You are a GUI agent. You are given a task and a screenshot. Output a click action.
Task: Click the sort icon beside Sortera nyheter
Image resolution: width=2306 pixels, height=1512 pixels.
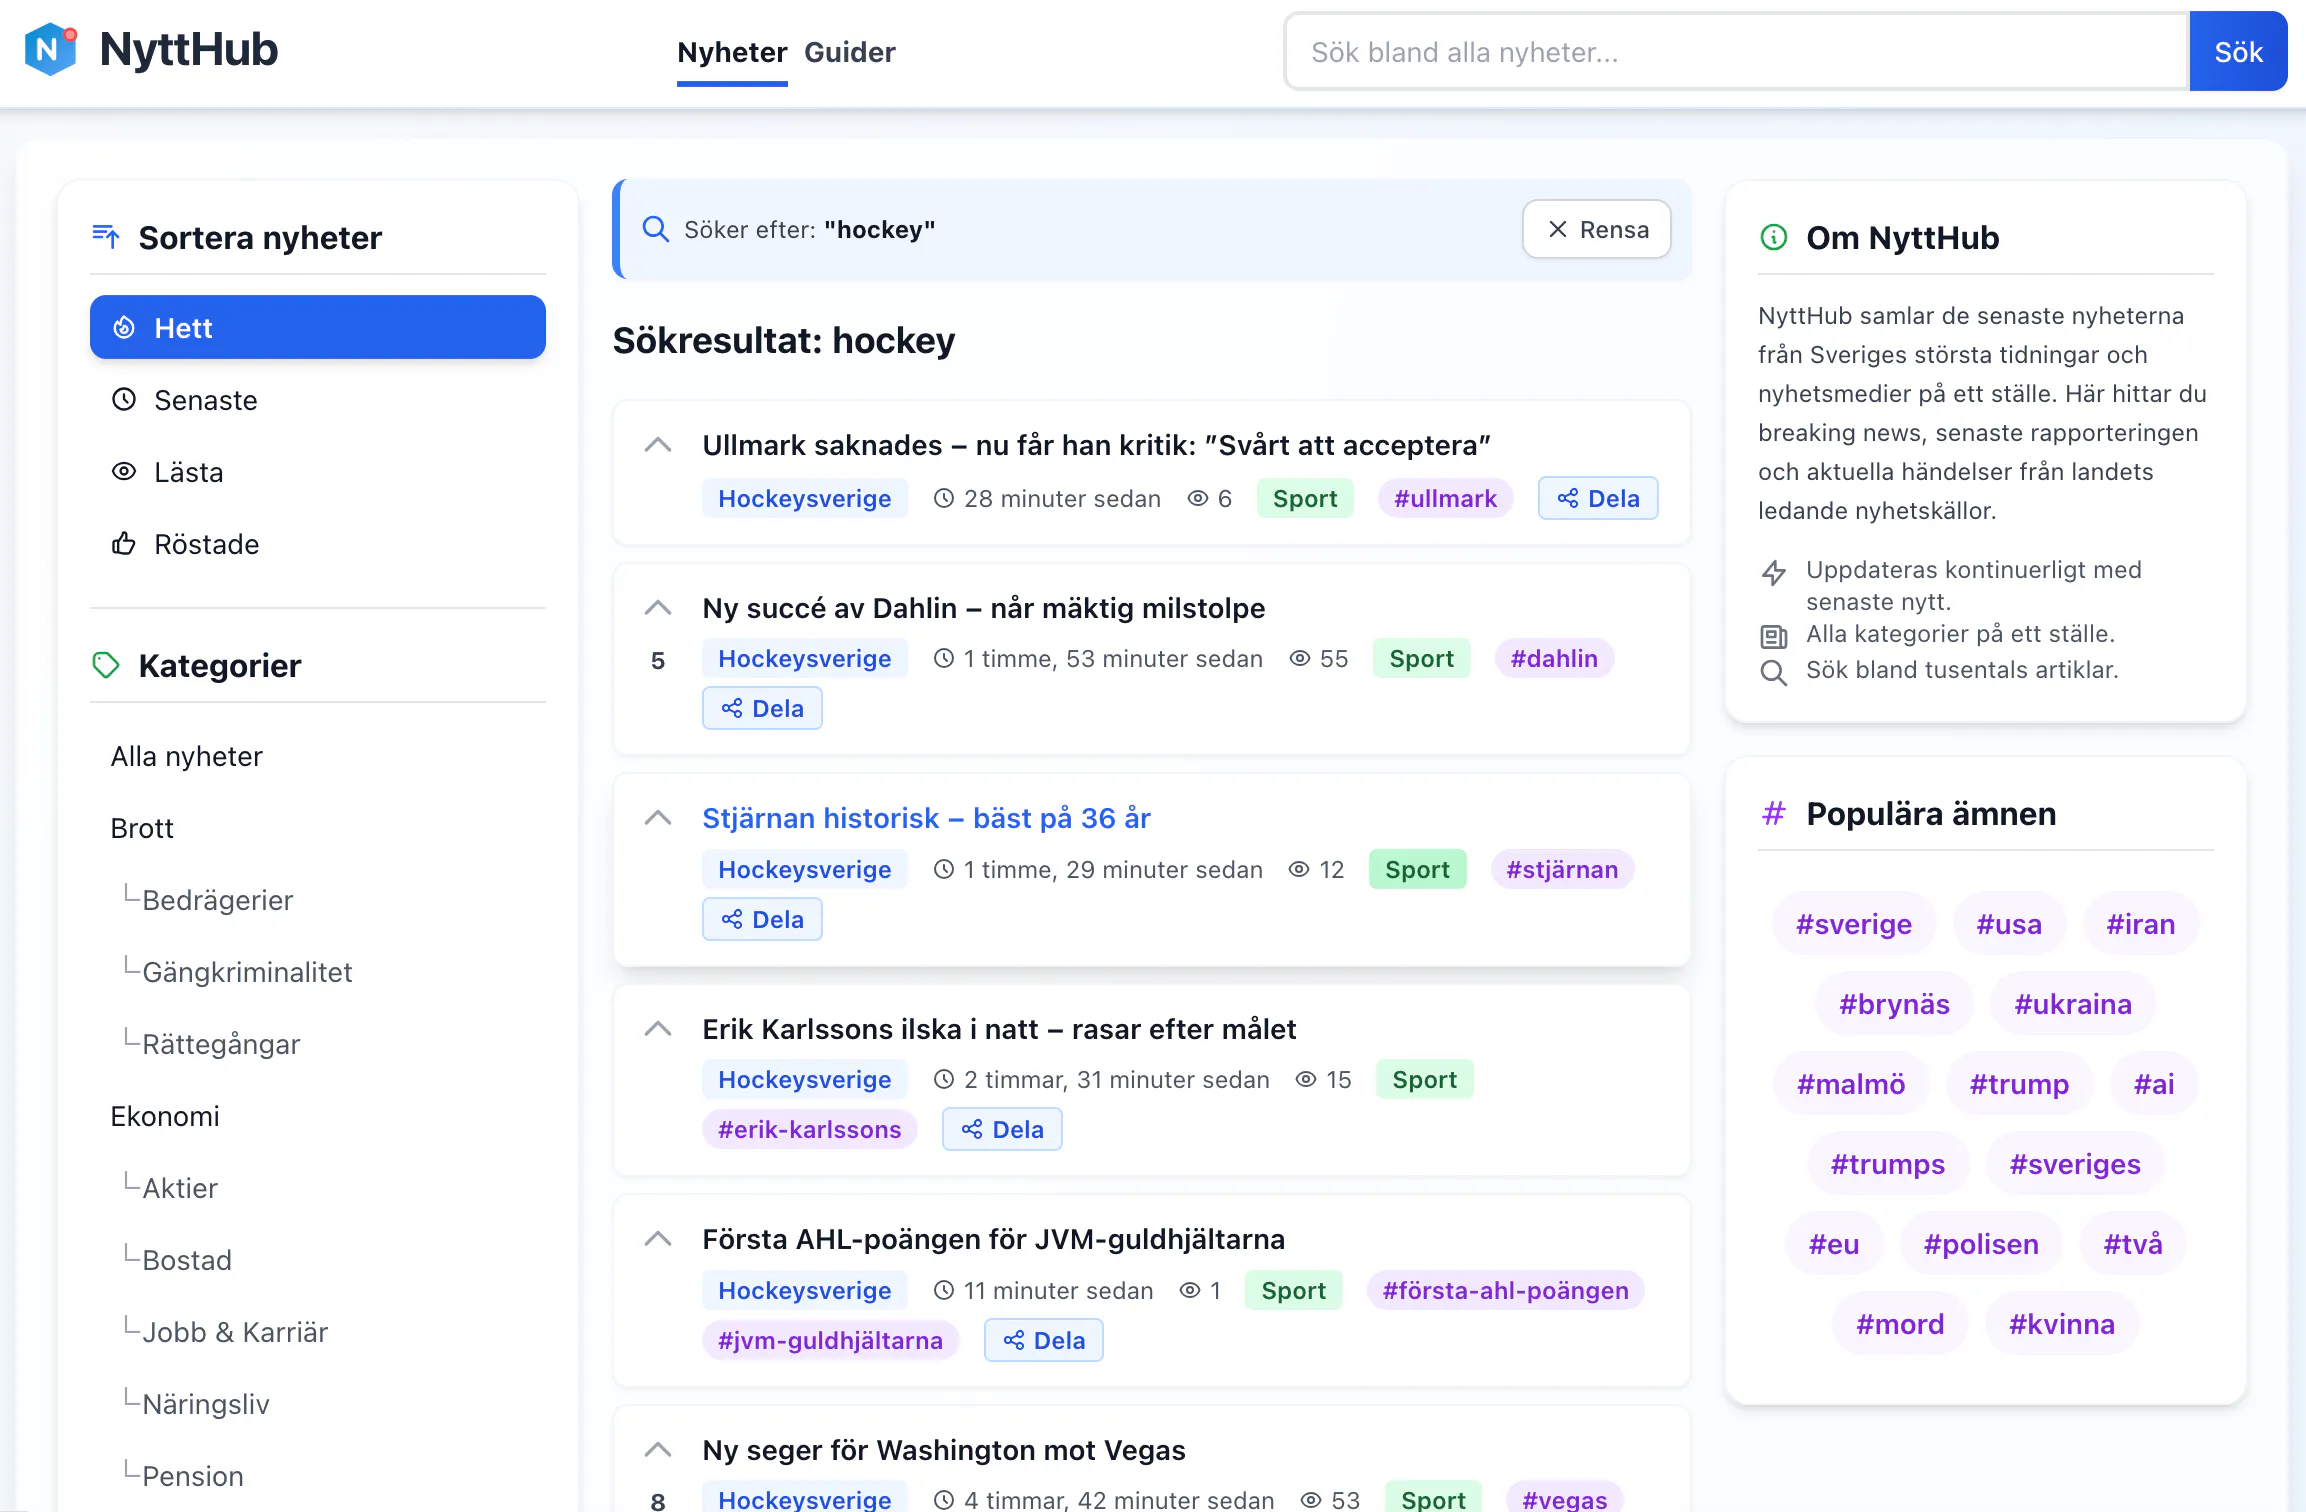(x=106, y=237)
